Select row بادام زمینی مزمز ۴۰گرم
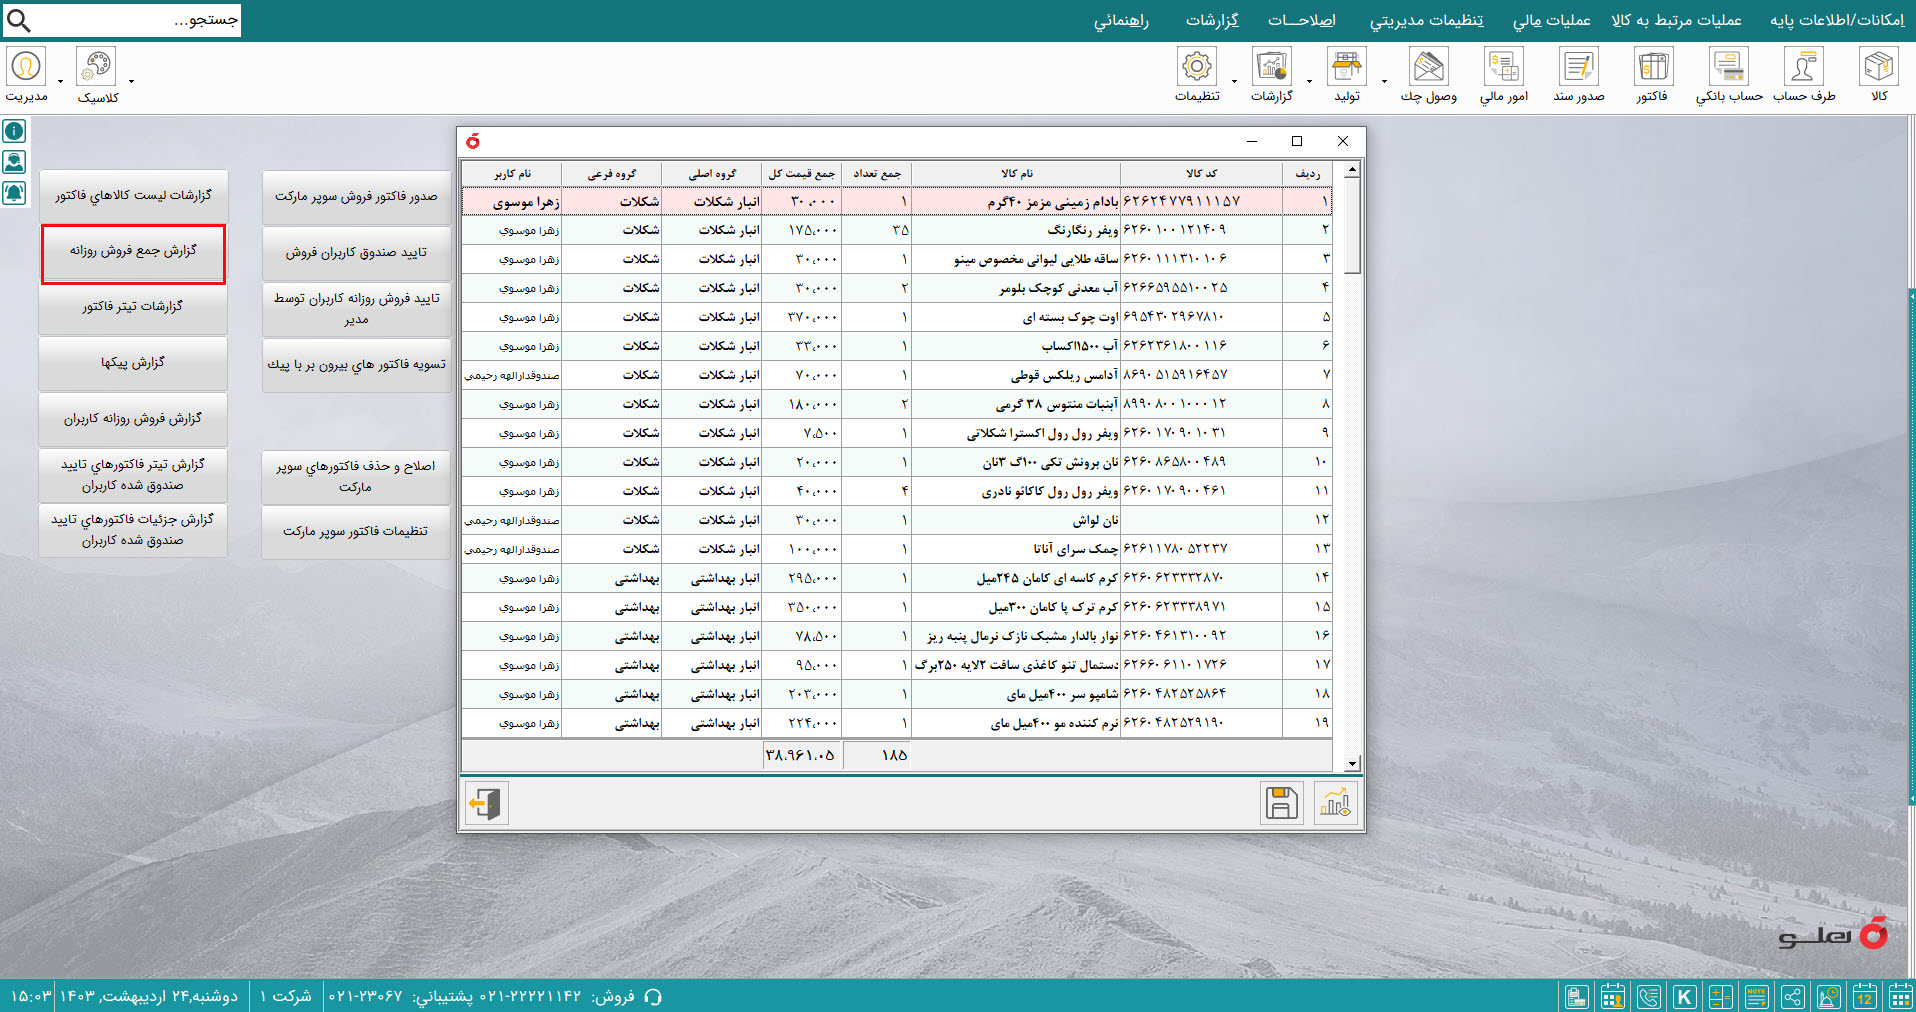Screen dimensions: 1916x1012 [x=897, y=201]
